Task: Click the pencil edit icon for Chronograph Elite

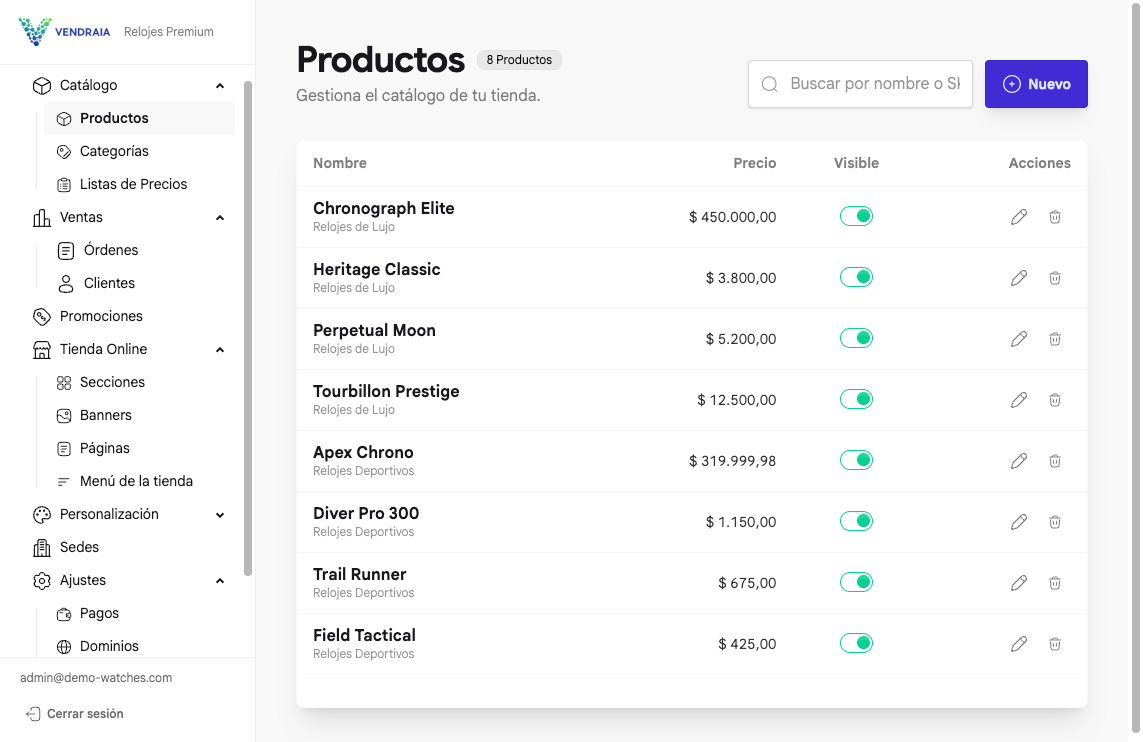Action: (x=1019, y=217)
